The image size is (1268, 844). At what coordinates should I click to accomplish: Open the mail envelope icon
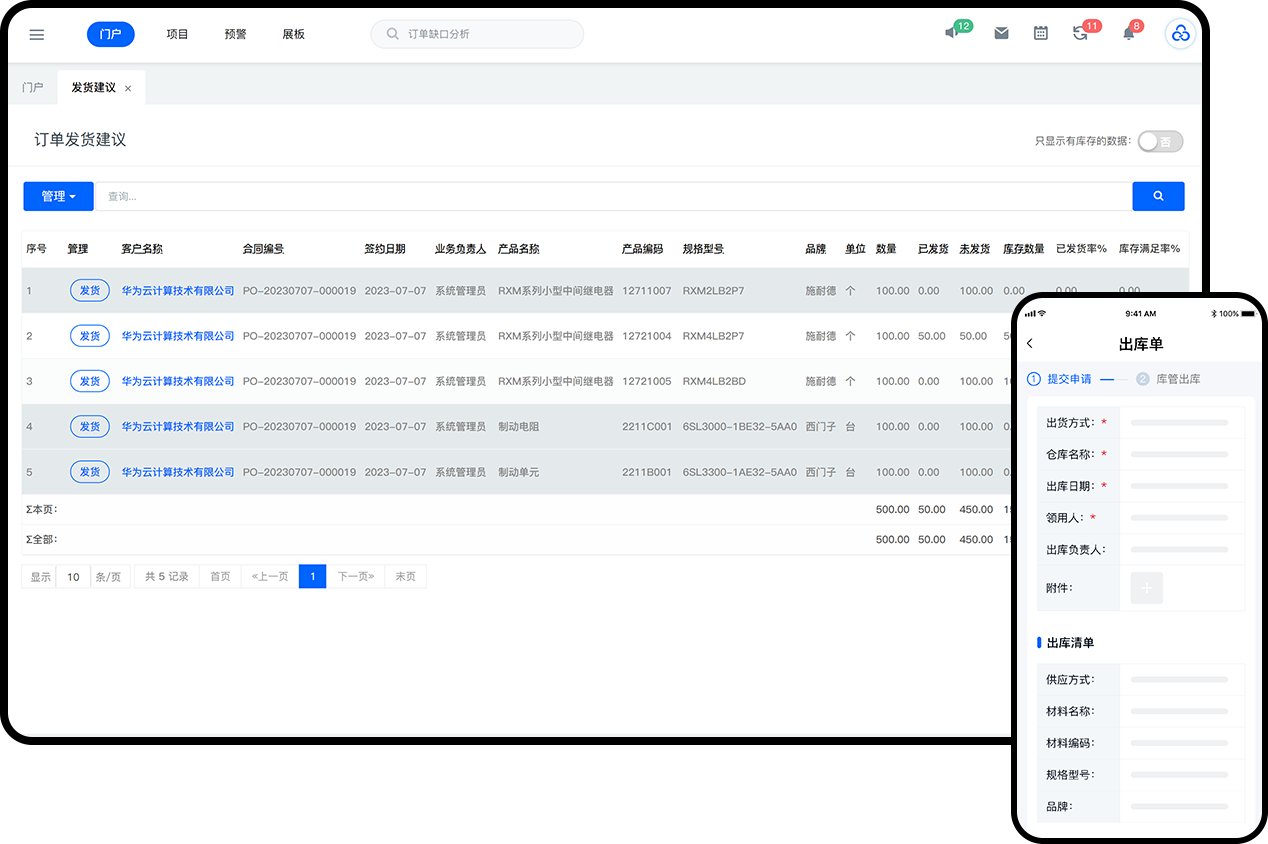click(1001, 33)
